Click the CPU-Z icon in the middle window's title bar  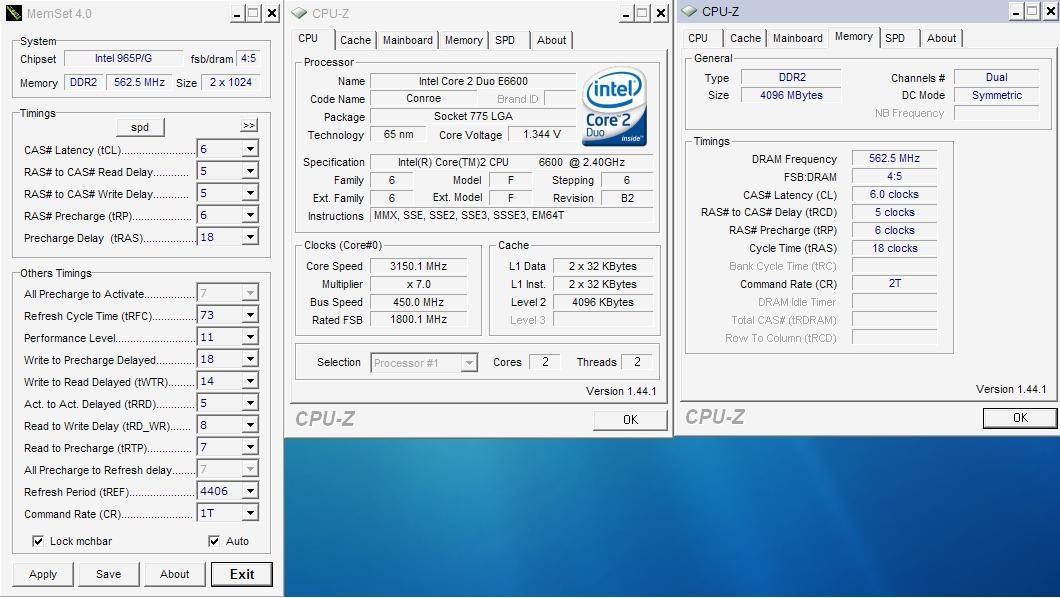coord(299,13)
